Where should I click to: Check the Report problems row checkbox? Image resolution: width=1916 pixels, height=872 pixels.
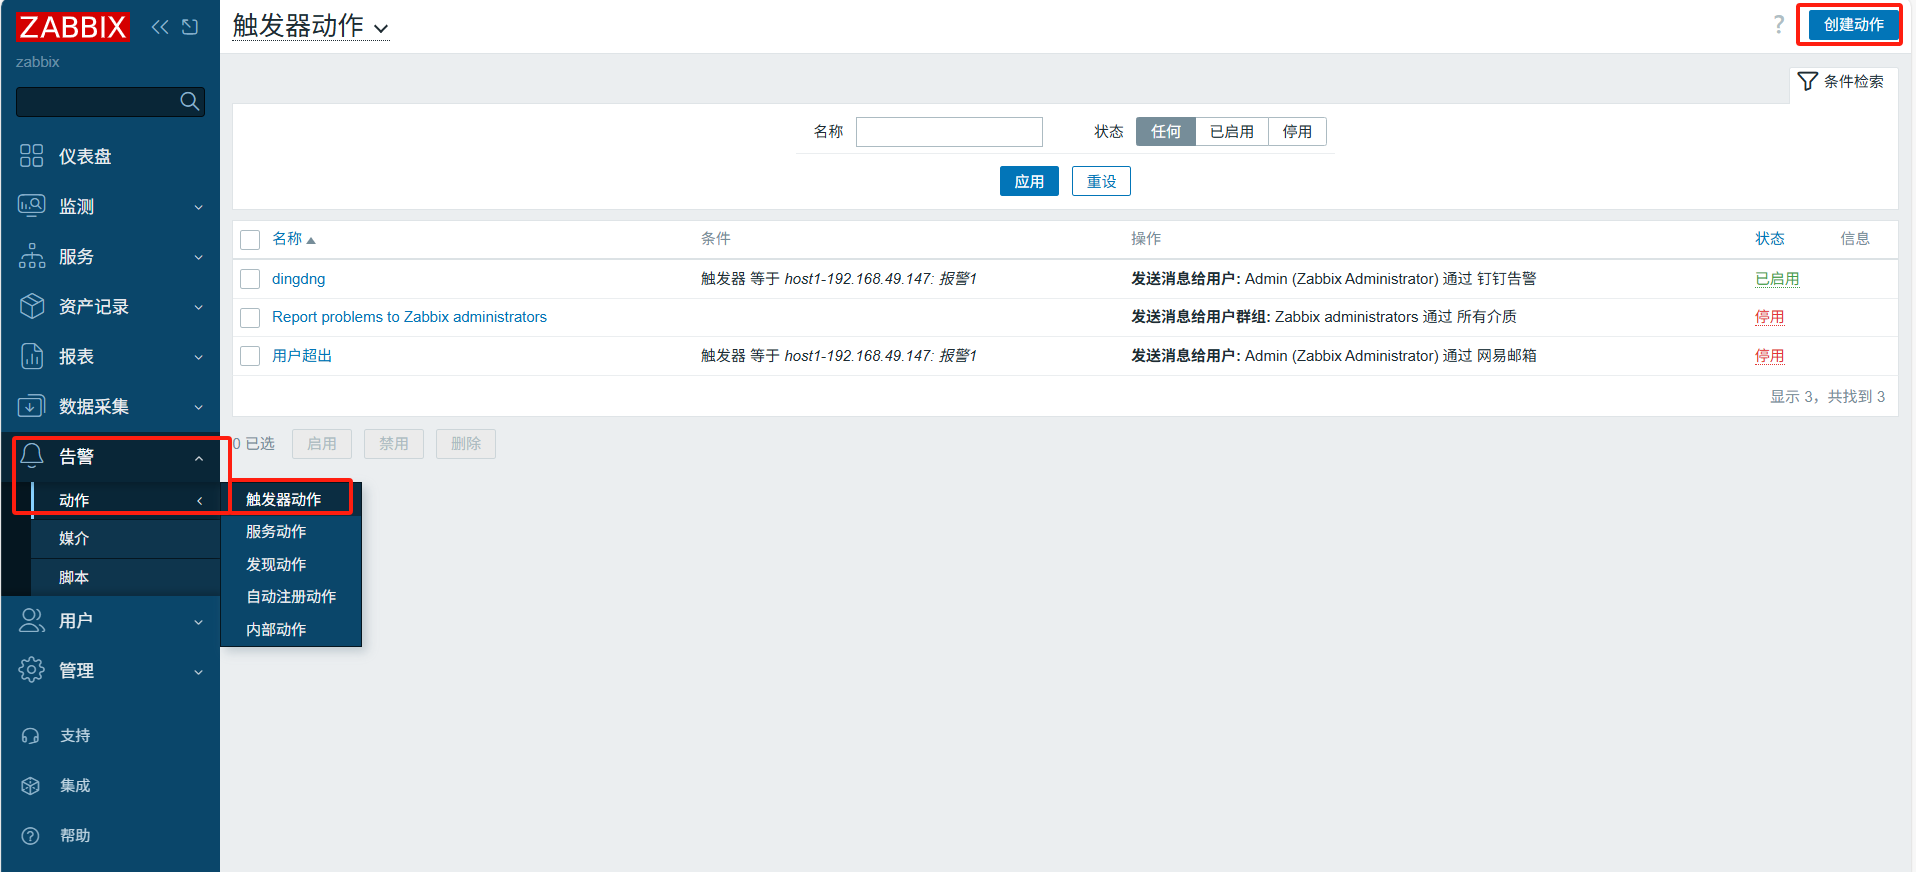click(x=250, y=317)
